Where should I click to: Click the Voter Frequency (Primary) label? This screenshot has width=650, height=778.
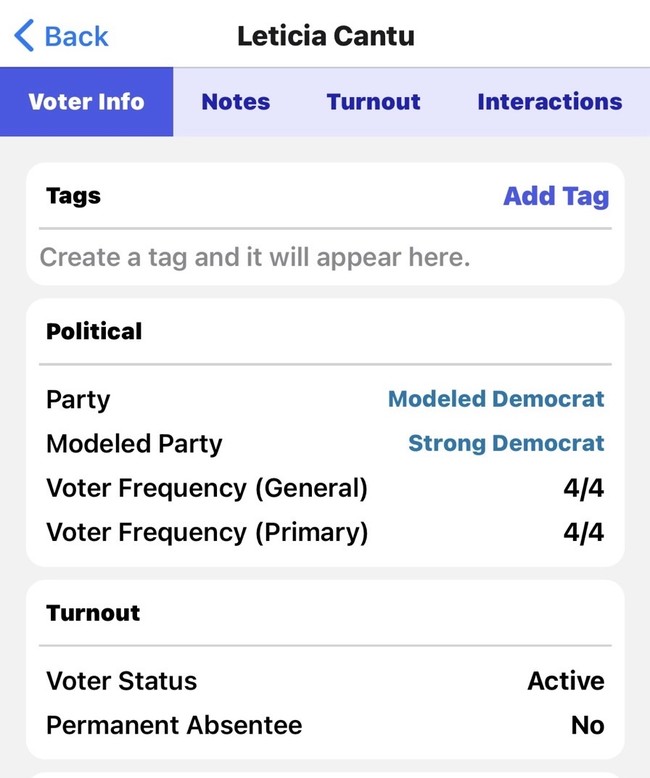click(207, 532)
